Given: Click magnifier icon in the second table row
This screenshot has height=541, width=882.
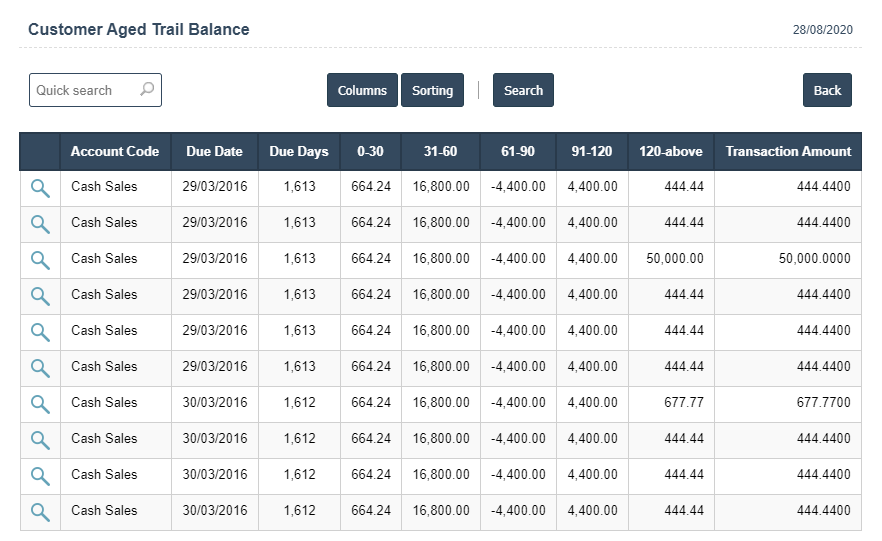Looking at the screenshot, I should point(40,224).
